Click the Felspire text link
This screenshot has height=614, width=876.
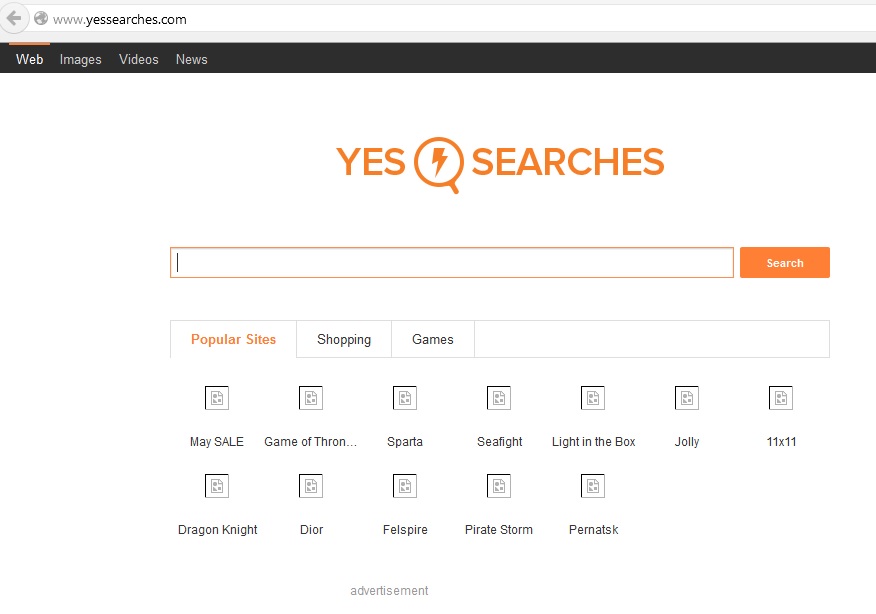[405, 530]
